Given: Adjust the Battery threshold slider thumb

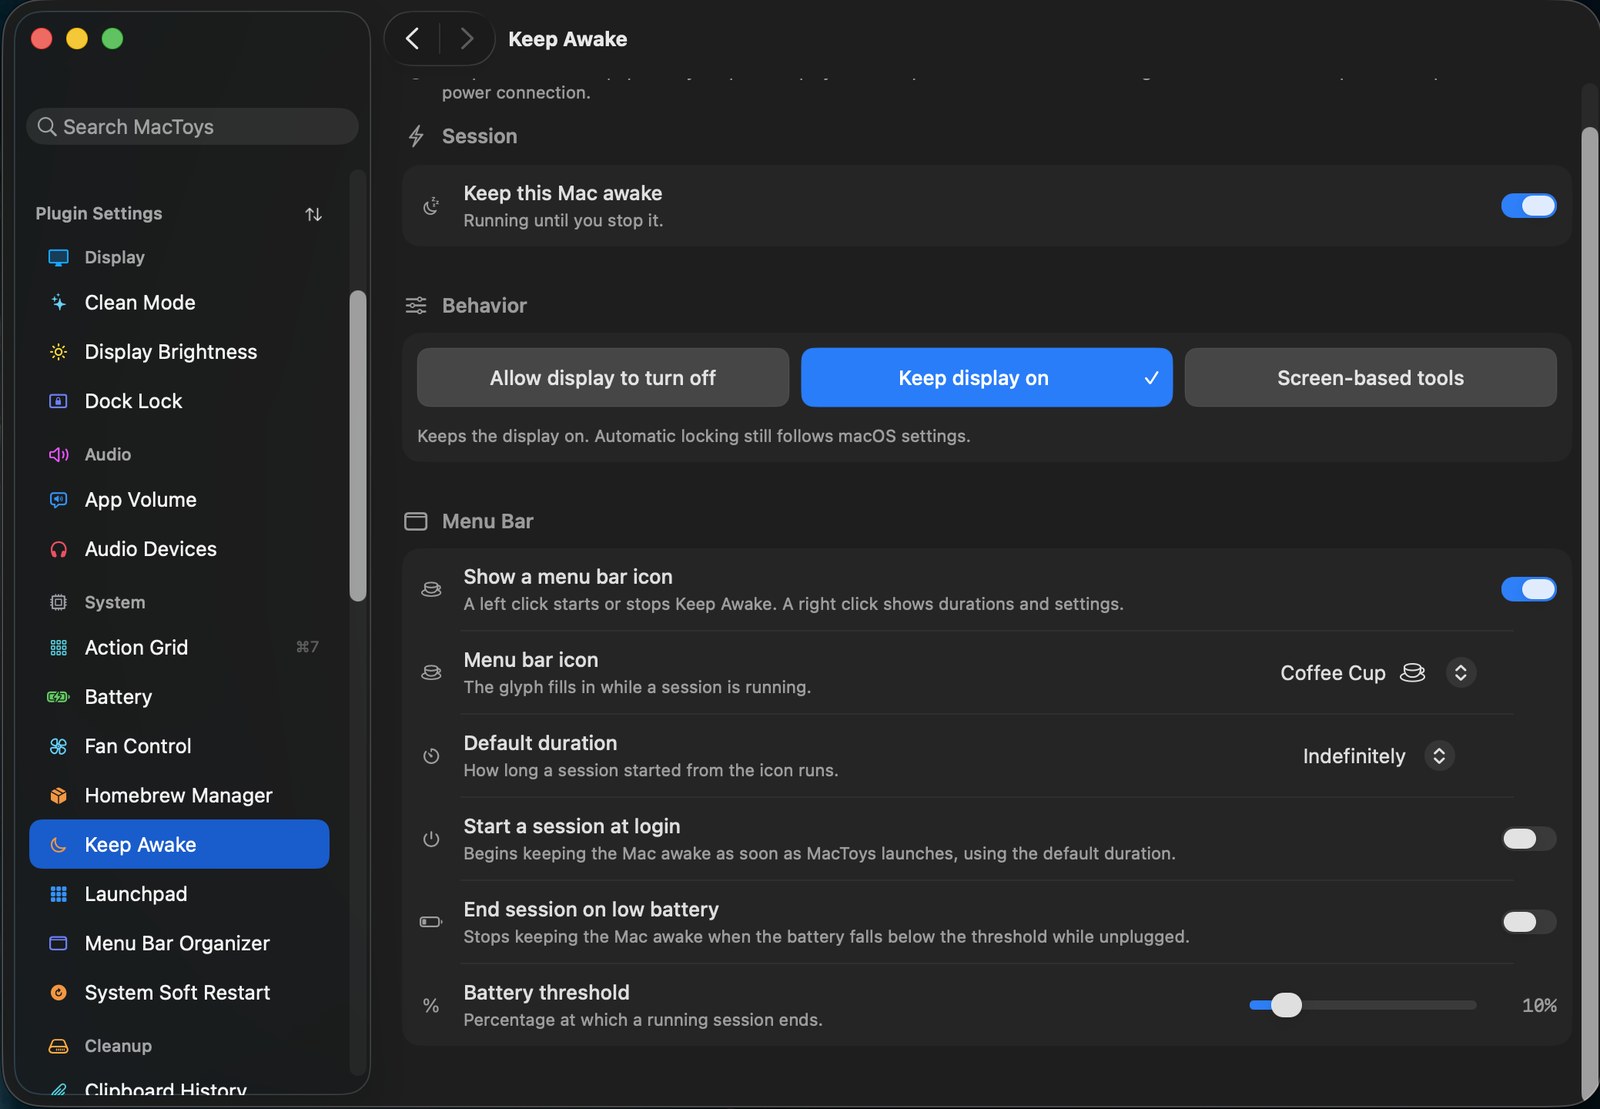Looking at the screenshot, I should 1286,1005.
